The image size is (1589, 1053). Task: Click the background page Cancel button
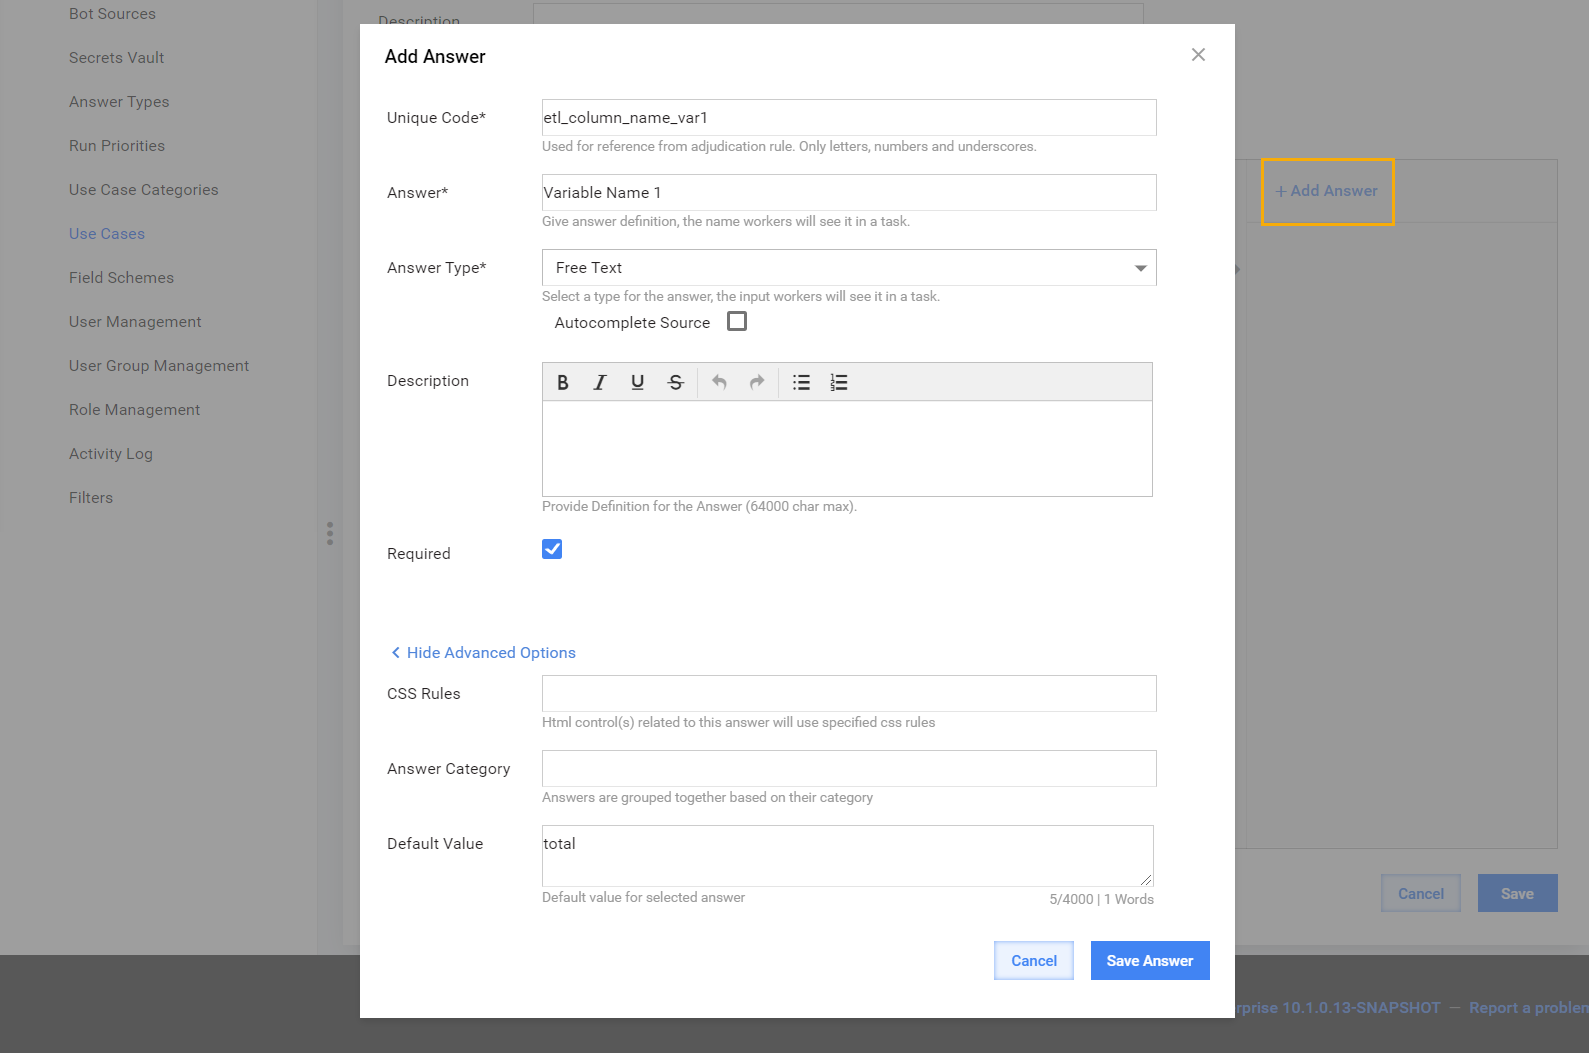[1421, 894]
